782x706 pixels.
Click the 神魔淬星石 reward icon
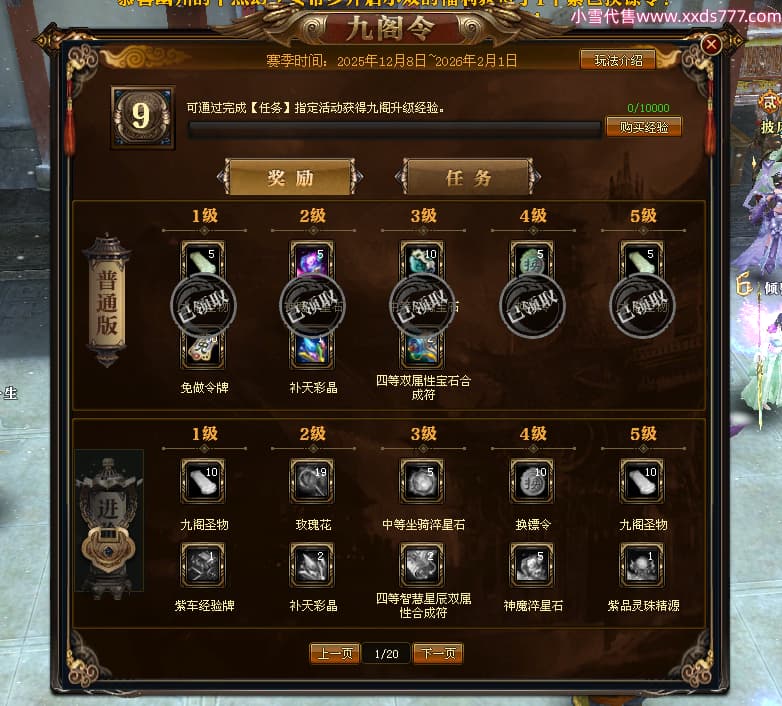pos(532,565)
